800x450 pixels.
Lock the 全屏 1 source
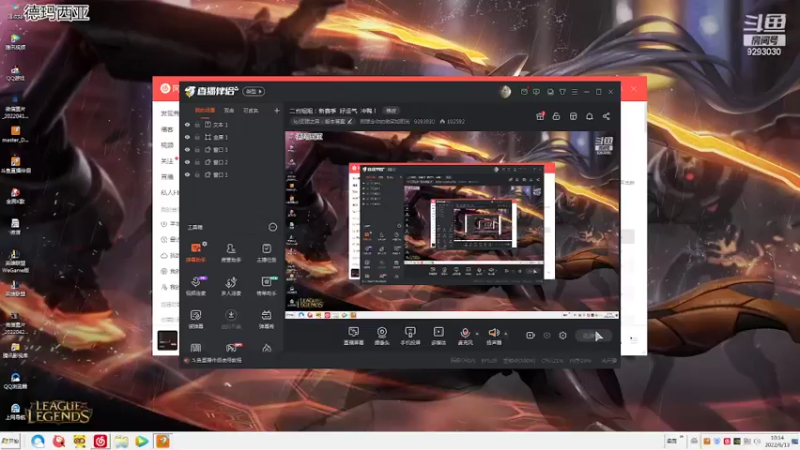pyautogui.click(x=197, y=137)
